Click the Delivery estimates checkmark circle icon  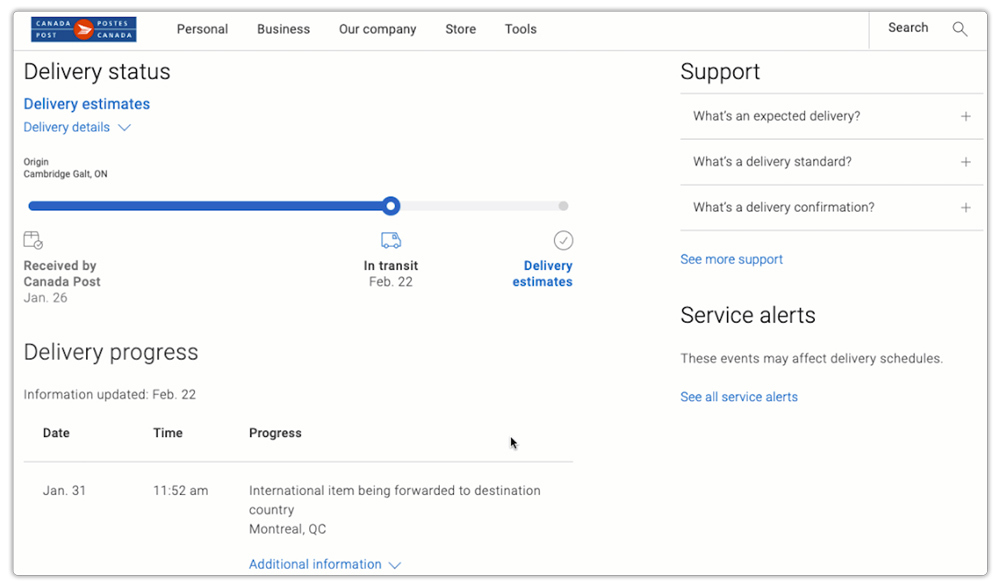click(563, 240)
